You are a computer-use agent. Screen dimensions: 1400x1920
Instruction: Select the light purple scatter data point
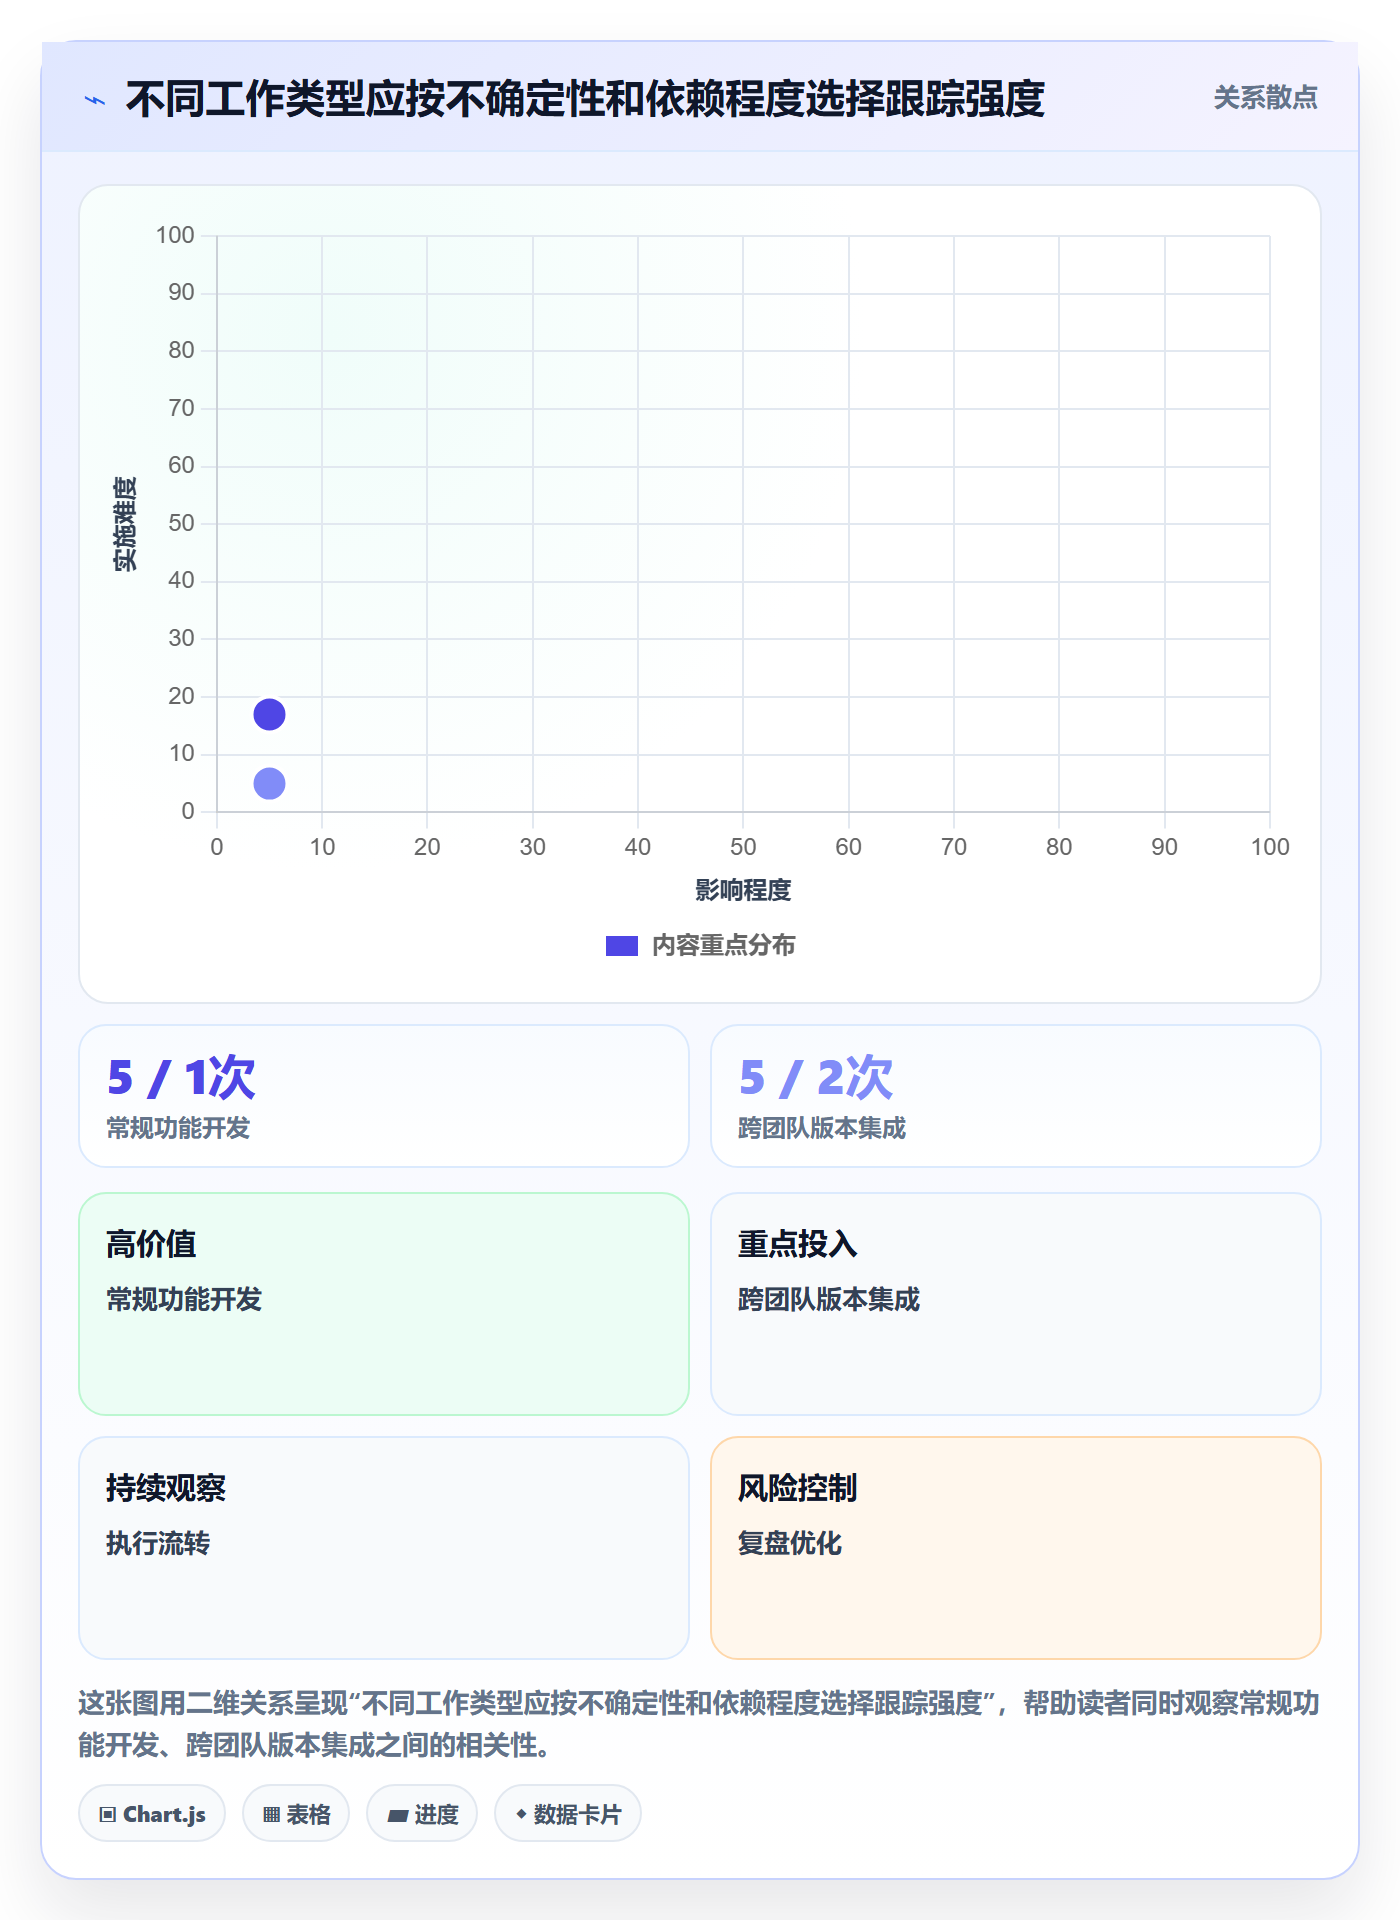269,783
